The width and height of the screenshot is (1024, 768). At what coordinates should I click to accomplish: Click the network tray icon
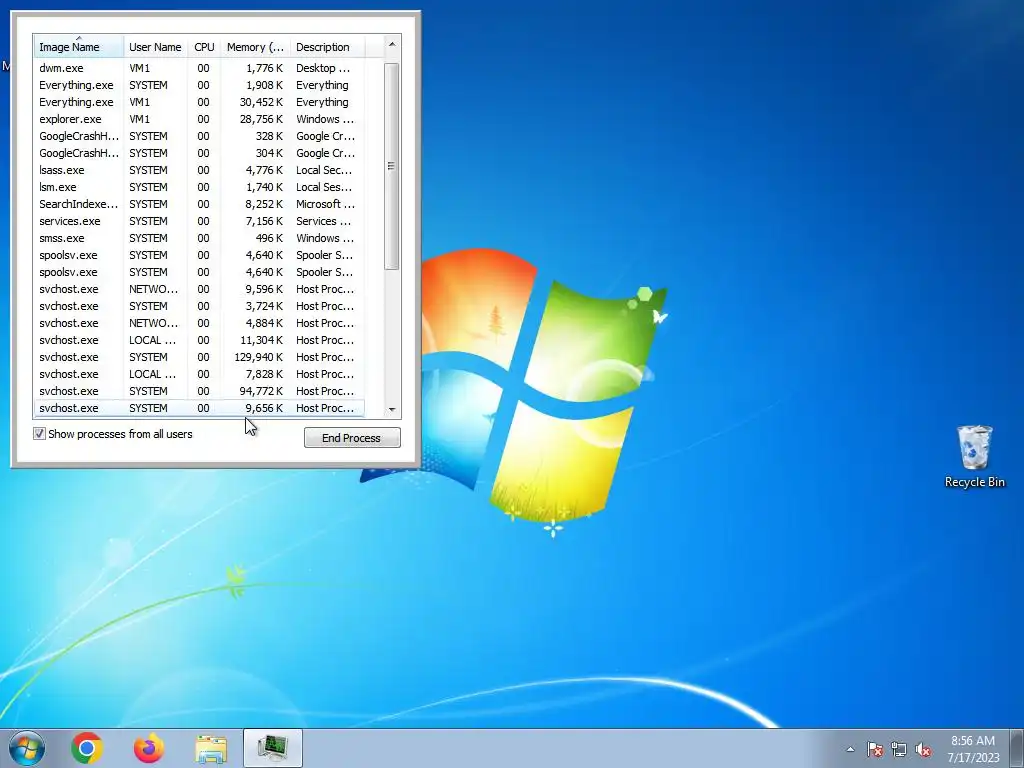tap(899, 749)
